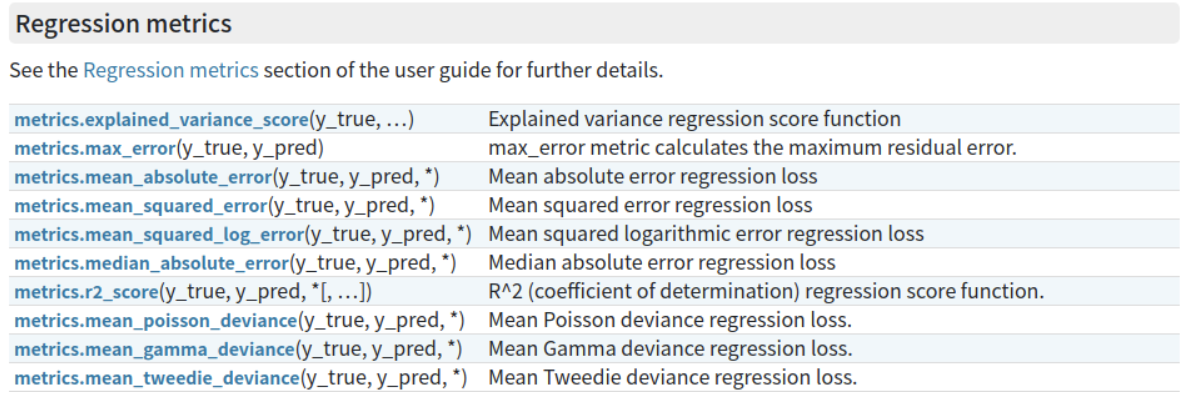Open metrics.explained_variance_score documentation

pyautogui.click(x=163, y=119)
